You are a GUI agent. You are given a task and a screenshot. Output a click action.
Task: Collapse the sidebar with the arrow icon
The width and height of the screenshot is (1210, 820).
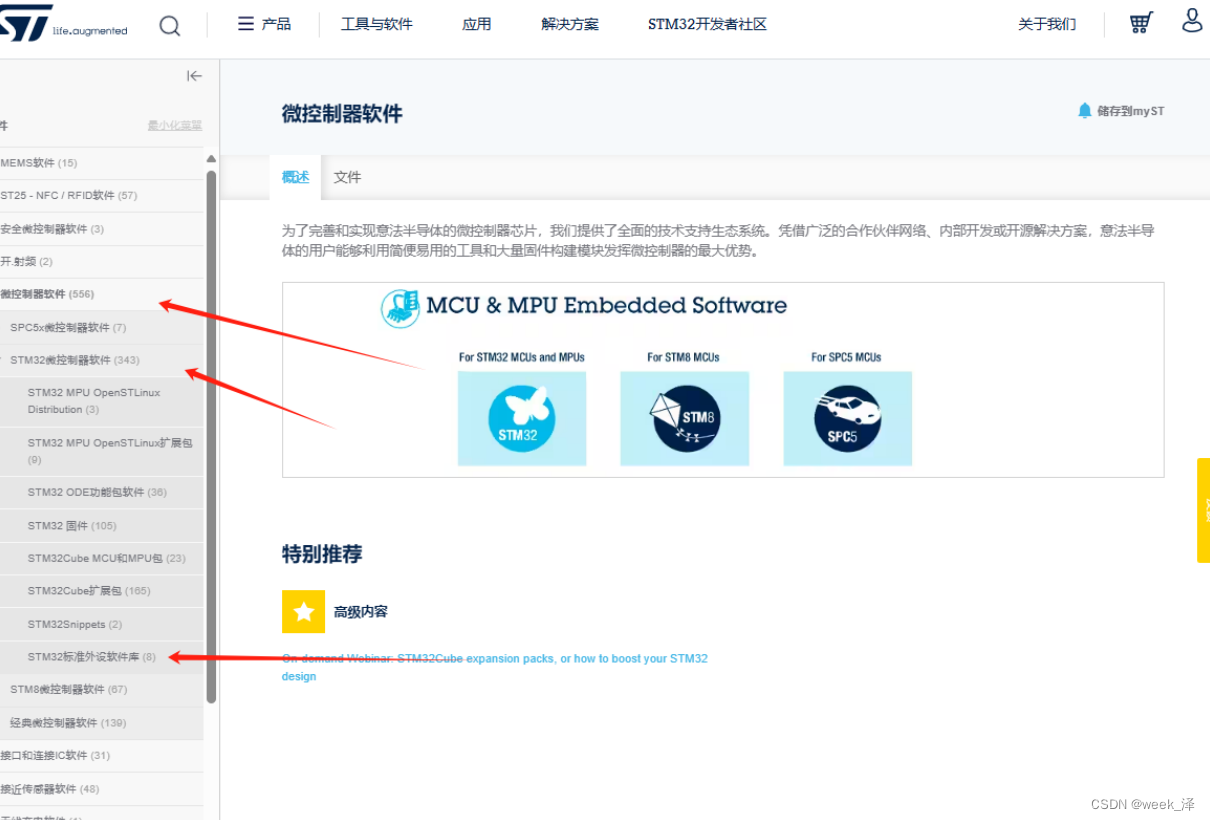194,76
